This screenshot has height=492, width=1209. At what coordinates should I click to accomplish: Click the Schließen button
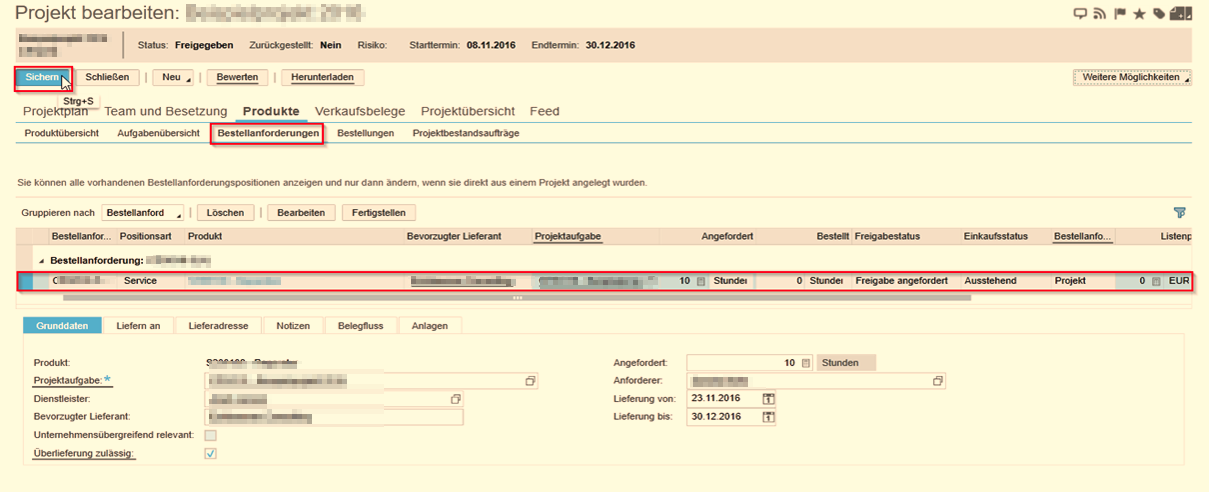pos(107,77)
